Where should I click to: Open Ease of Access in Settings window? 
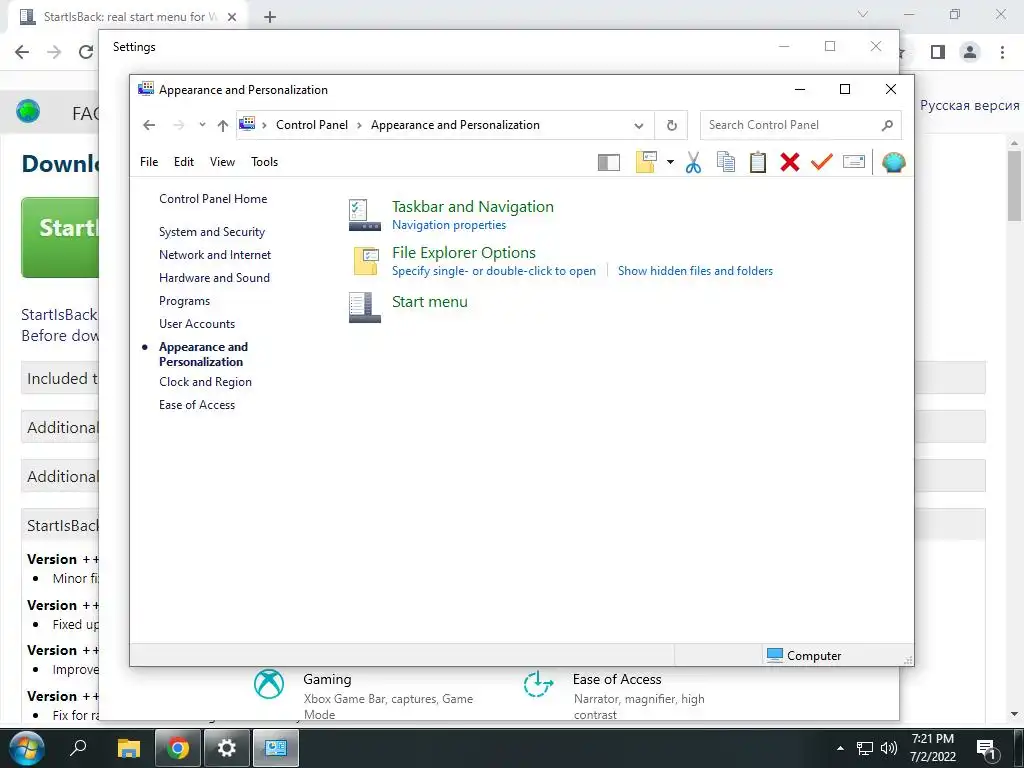pyautogui.click(x=616, y=679)
